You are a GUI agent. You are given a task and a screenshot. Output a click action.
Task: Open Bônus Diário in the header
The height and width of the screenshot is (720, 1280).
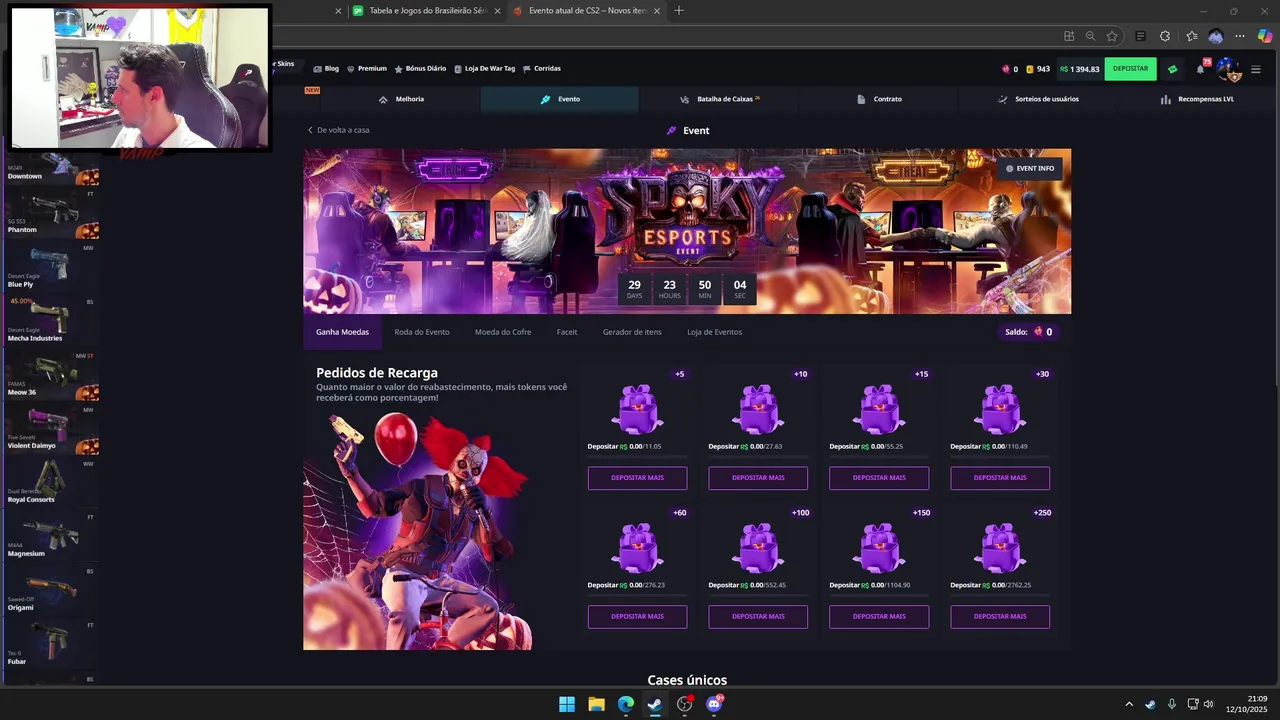point(420,69)
